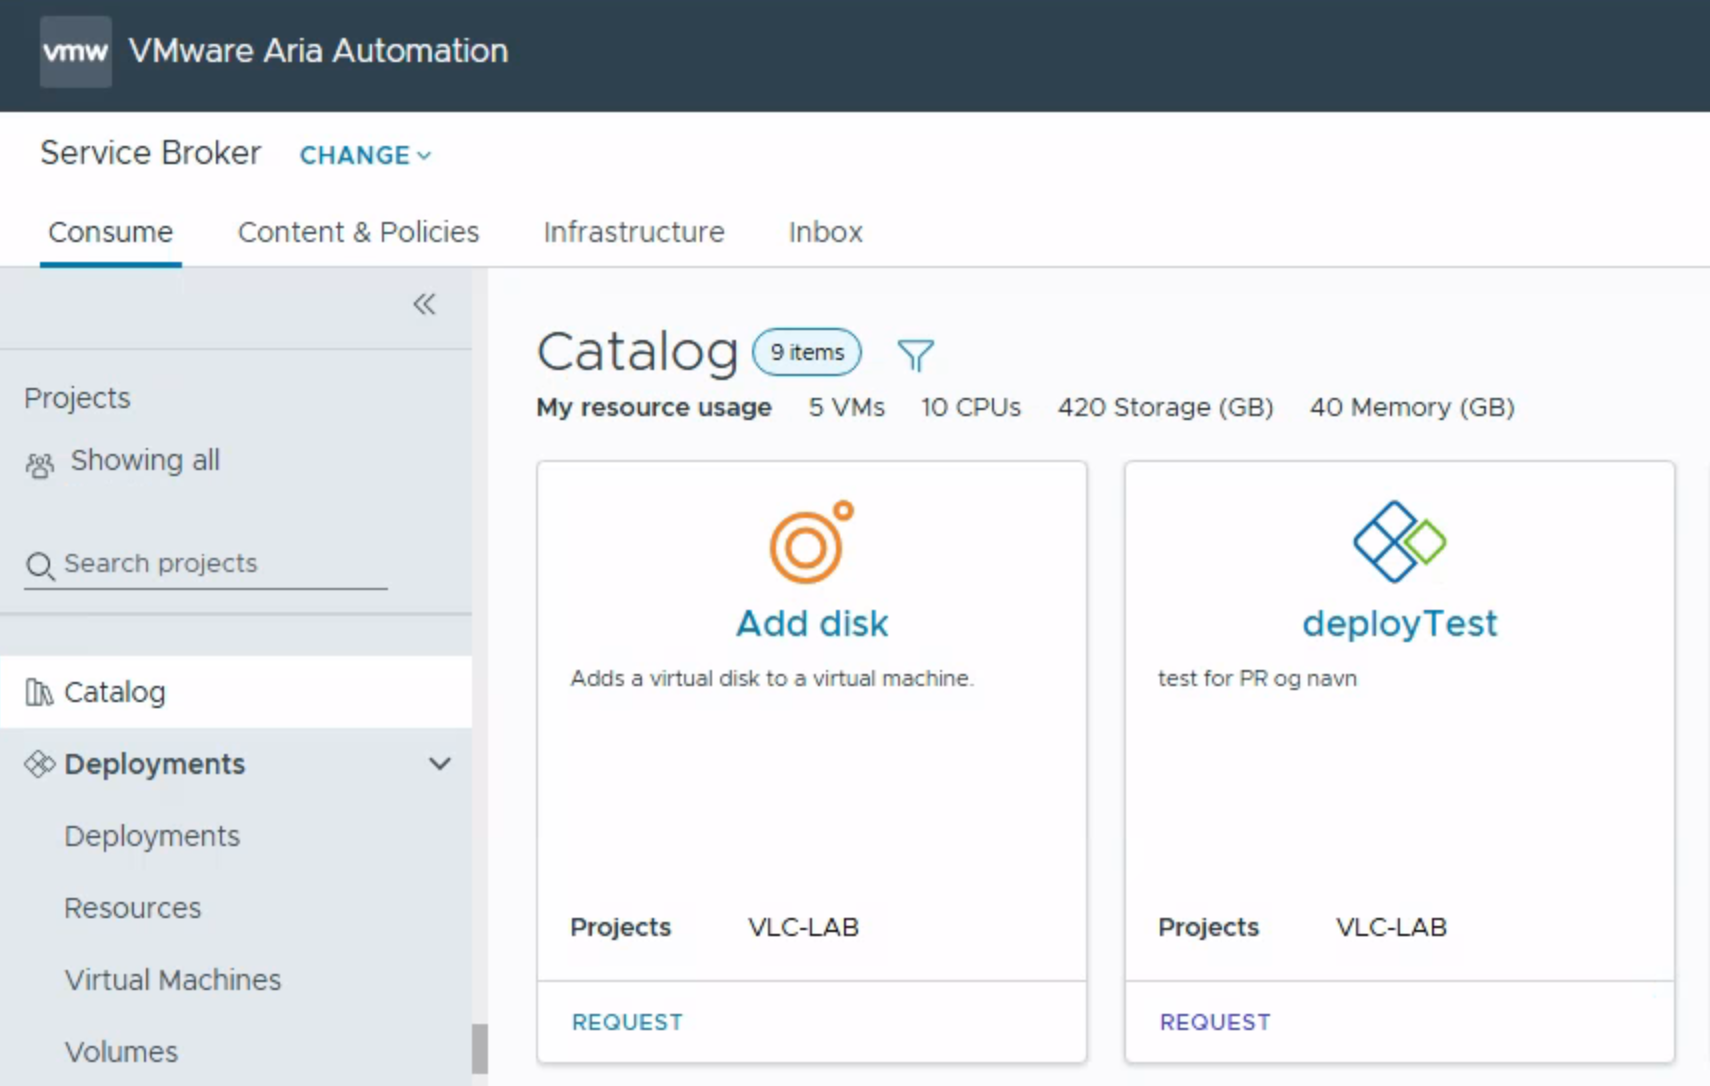Image resolution: width=1710 pixels, height=1086 pixels.
Task: Open the Deployments sub-item
Action: click(152, 836)
